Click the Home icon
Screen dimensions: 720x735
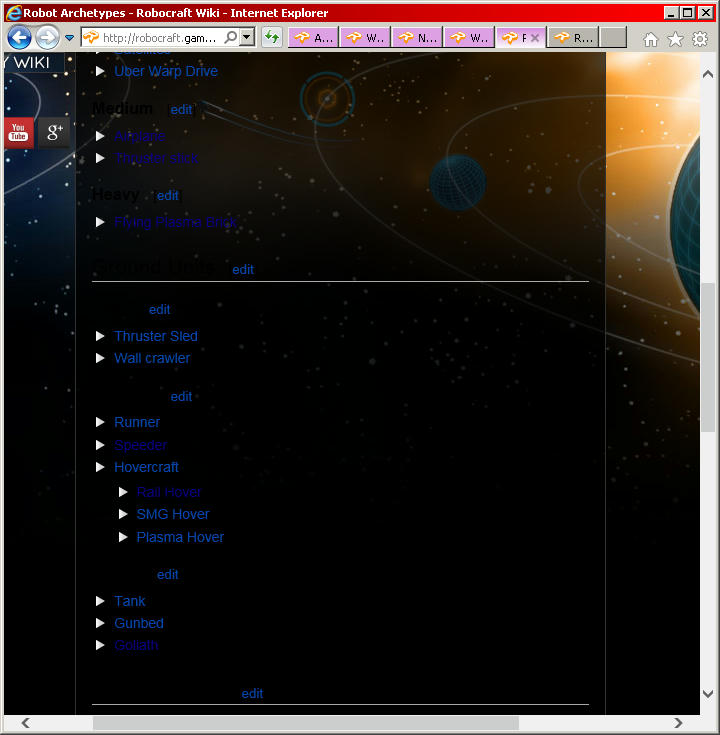(x=651, y=39)
